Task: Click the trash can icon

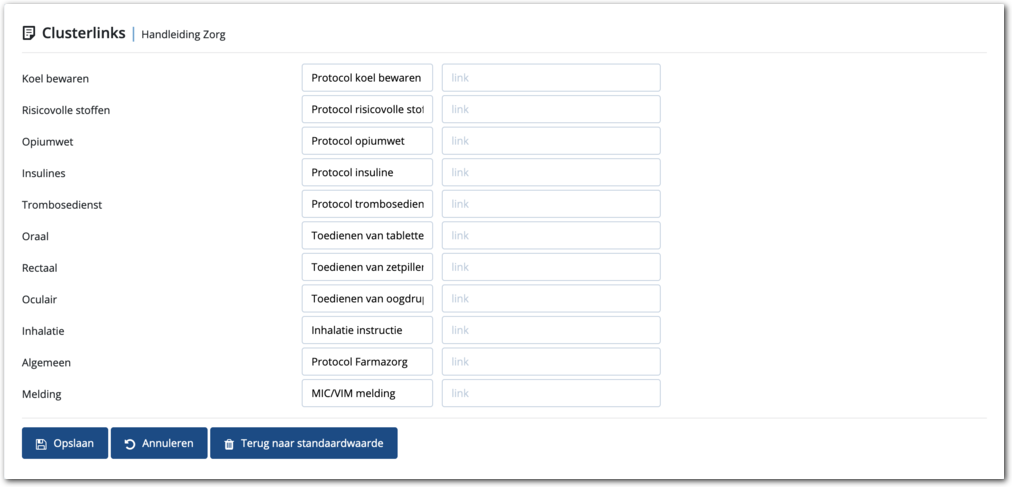Action: [229, 444]
